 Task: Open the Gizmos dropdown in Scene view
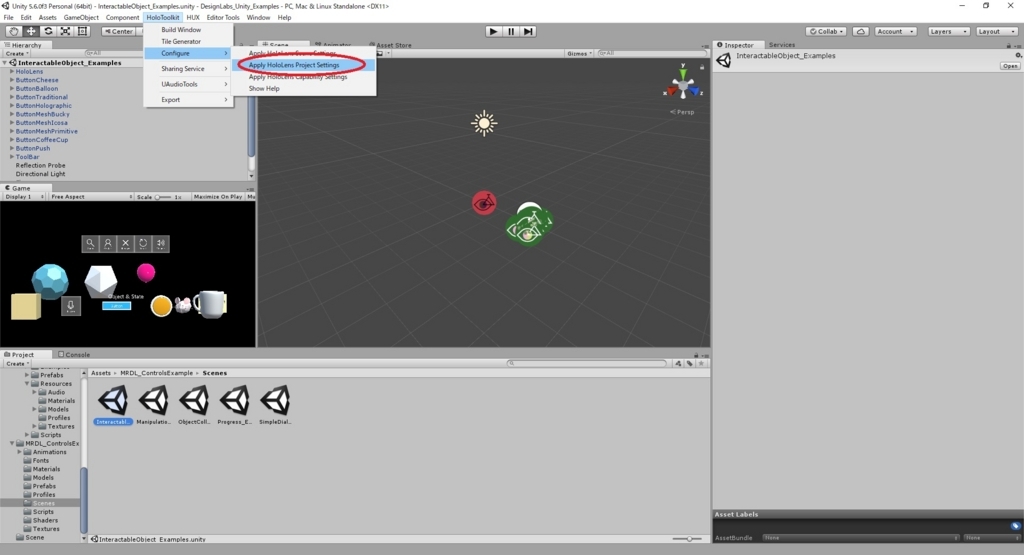pyautogui.click(x=580, y=54)
